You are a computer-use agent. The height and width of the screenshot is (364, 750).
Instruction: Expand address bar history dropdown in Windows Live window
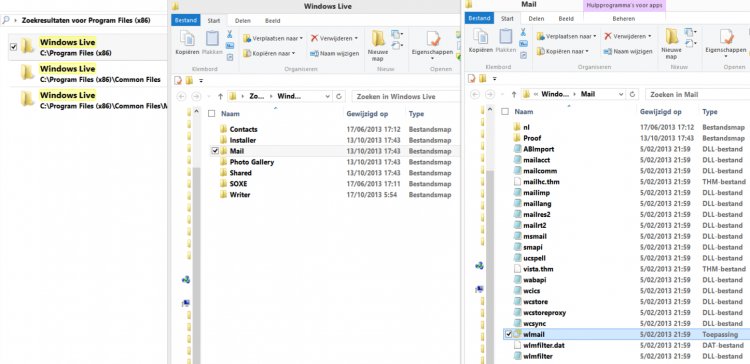[327, 97]
